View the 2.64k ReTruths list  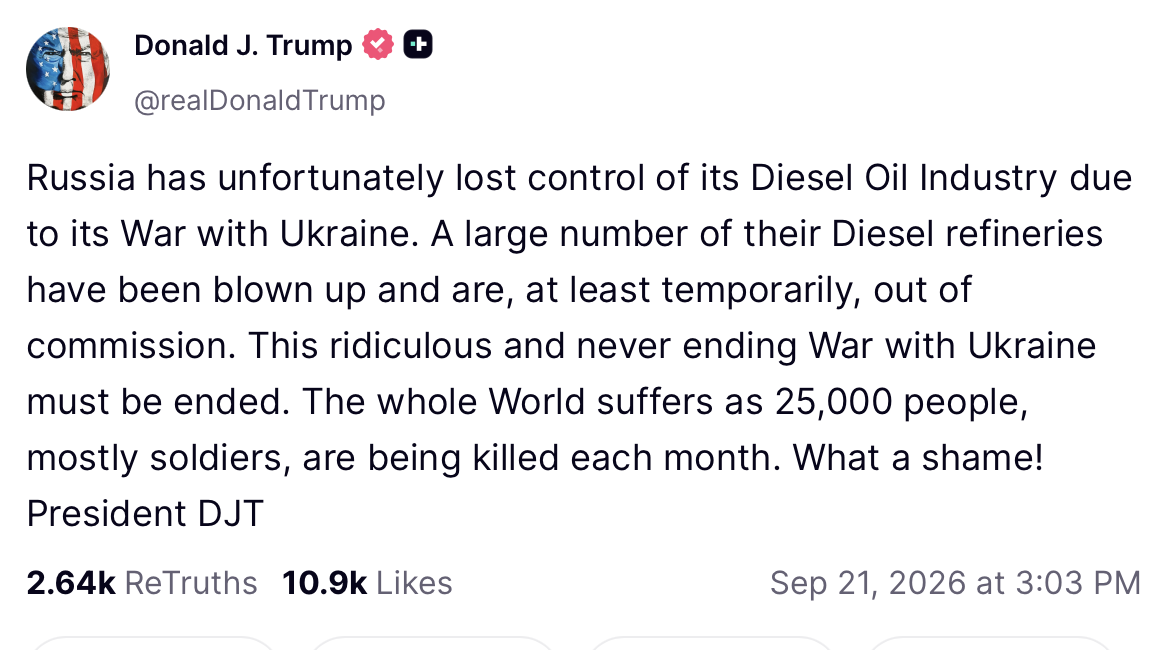tap(142, 583)
